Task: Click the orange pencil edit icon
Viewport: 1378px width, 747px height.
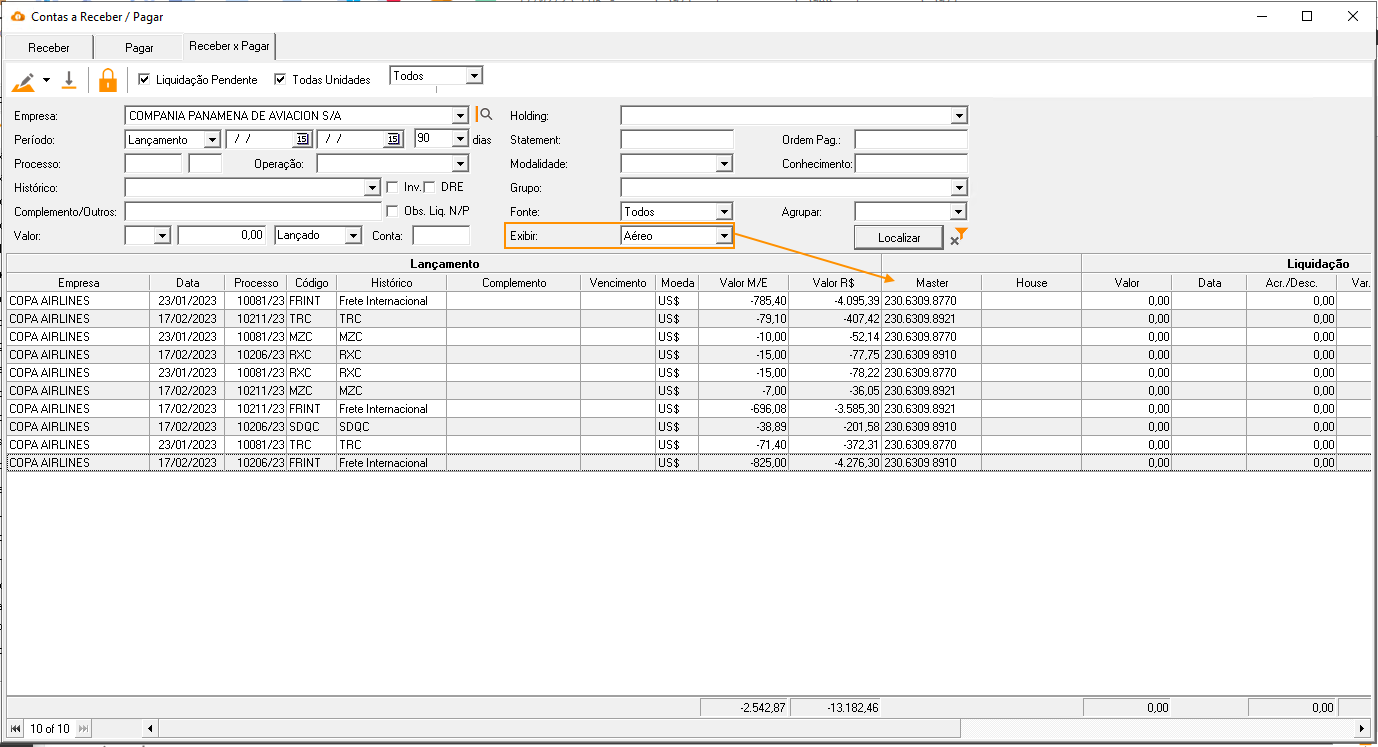Action: point(23,80)
